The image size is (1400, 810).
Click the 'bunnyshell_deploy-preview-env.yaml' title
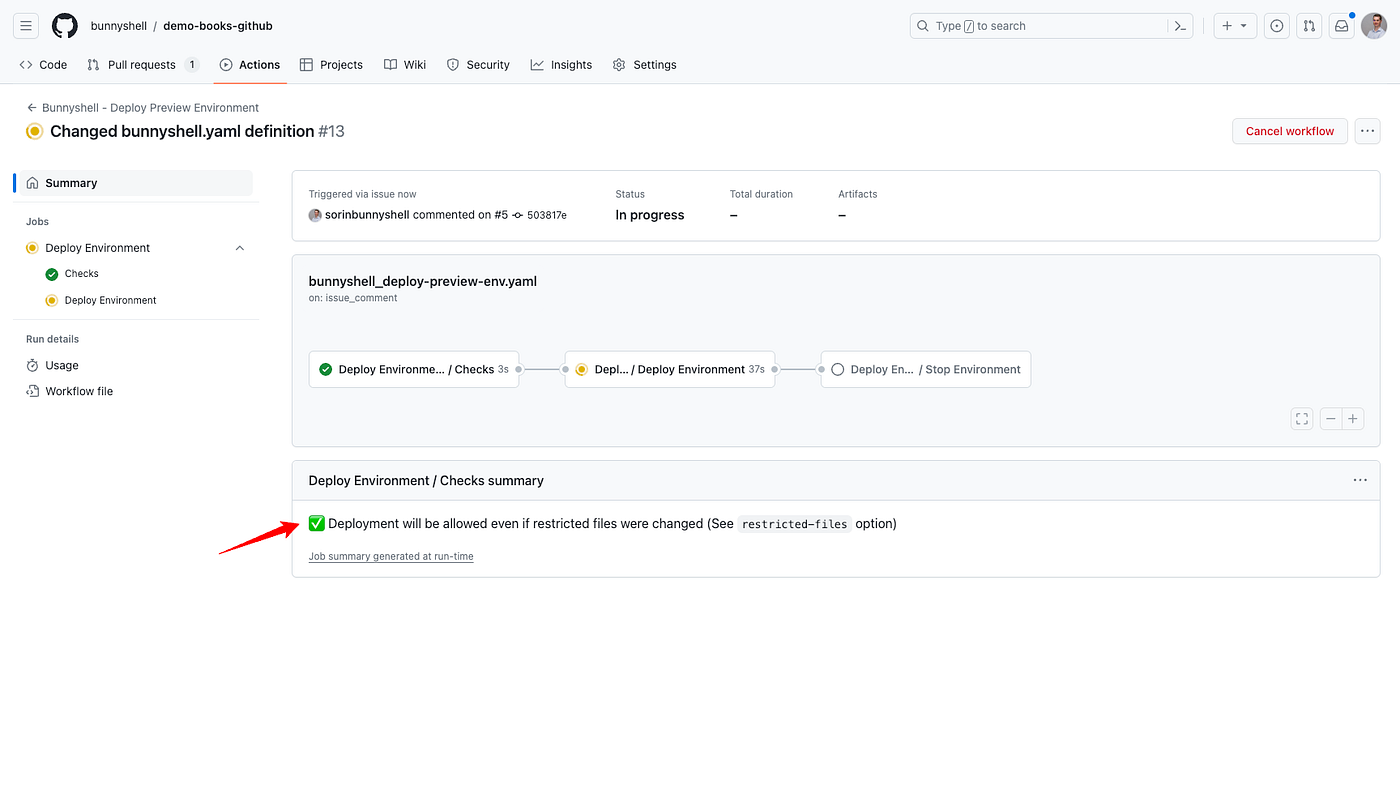[423, 281]
